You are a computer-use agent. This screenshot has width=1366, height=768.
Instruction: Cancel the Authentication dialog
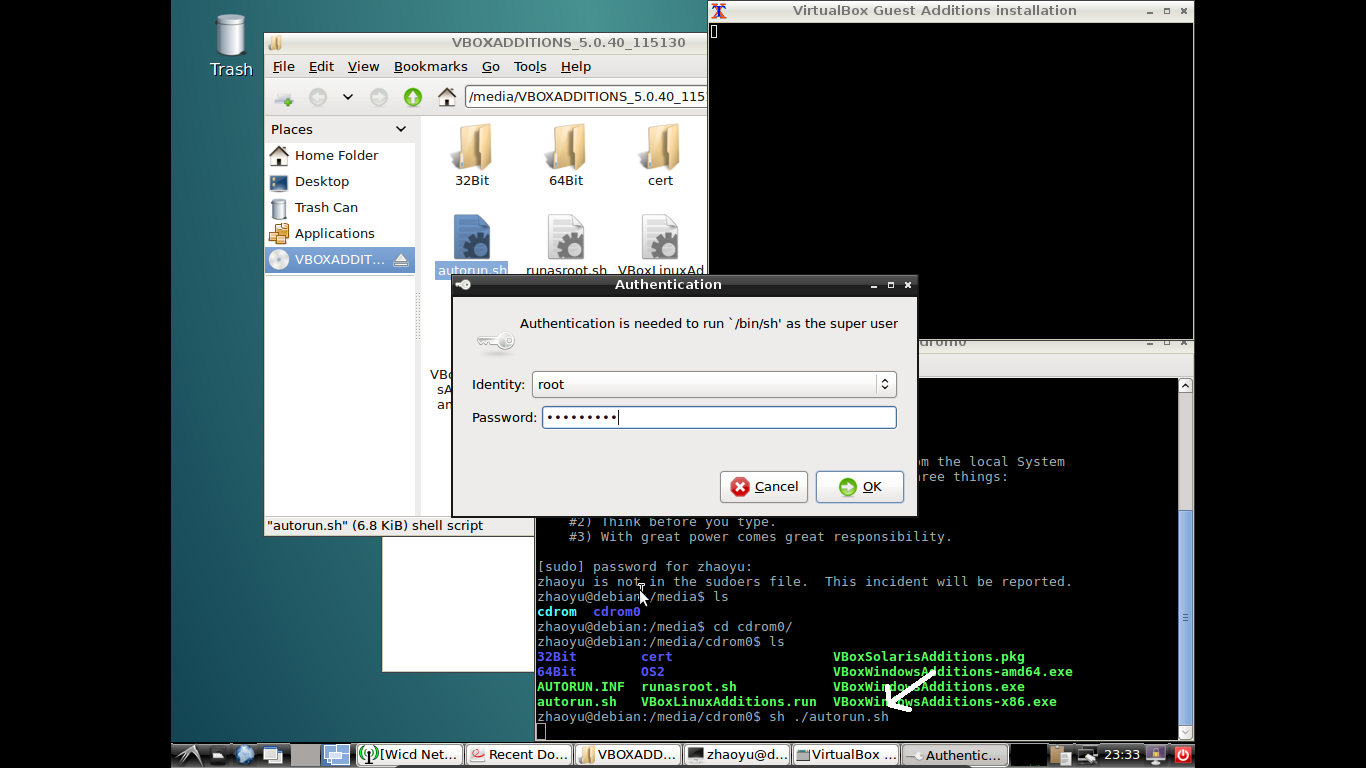pos(765,487)
